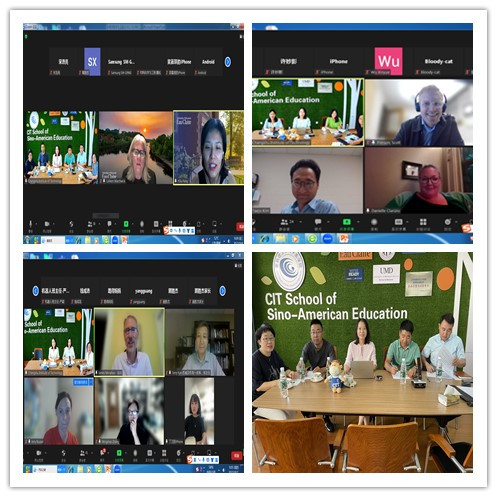The image size is (497, 497).
Task: Click red End button in bottom-left Zoom
Action: pyautogui.click(x=237, y=455)
